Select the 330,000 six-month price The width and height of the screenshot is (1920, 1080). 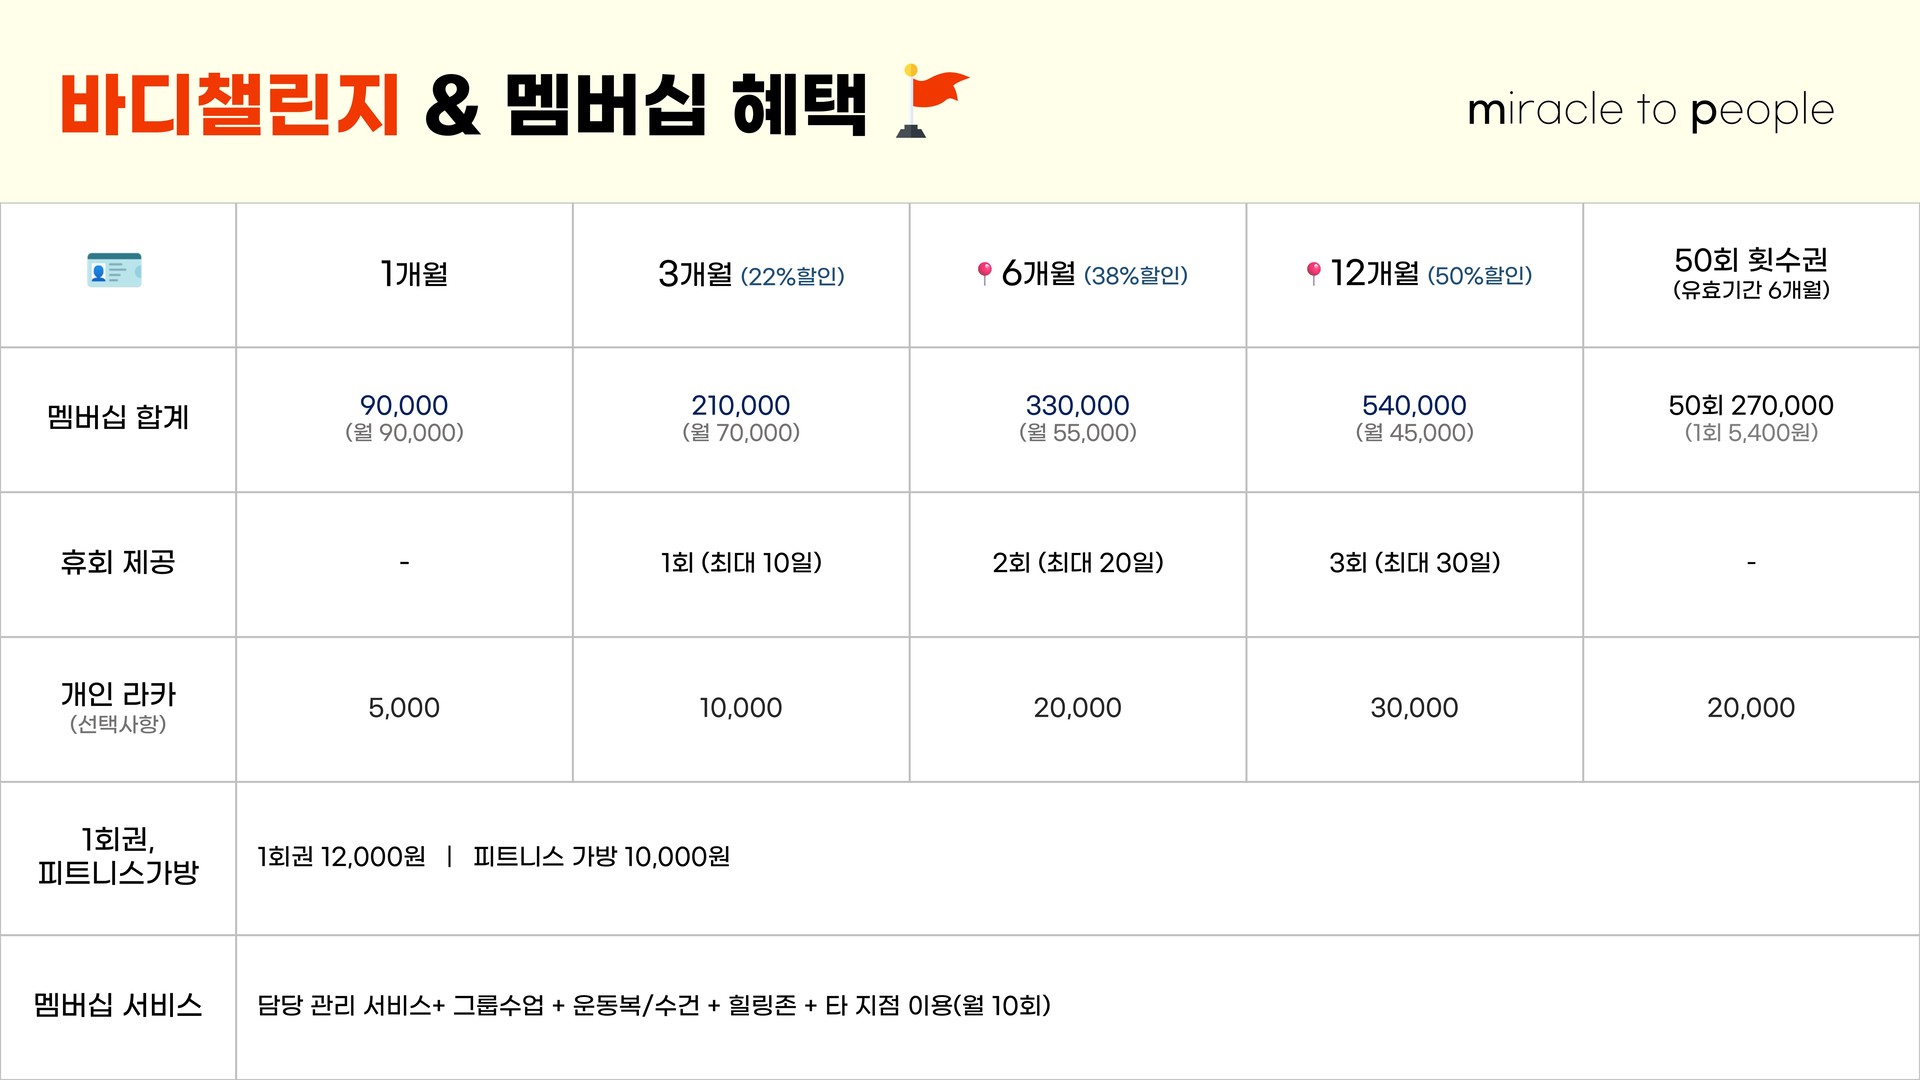tap(1077, 405)
